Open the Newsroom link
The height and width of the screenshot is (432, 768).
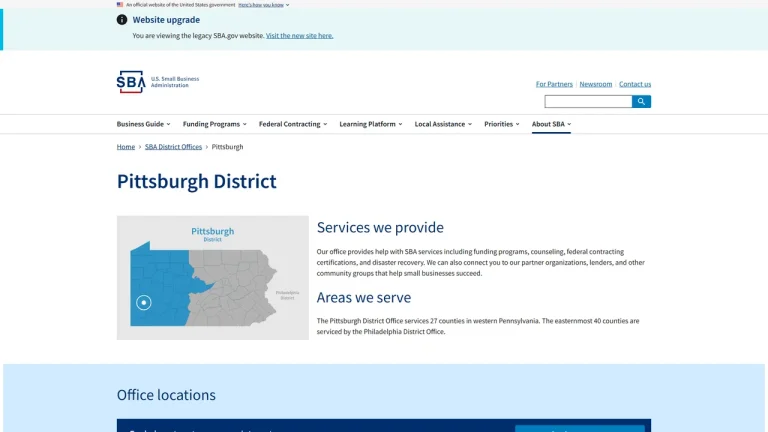click(x=596, y=84)
